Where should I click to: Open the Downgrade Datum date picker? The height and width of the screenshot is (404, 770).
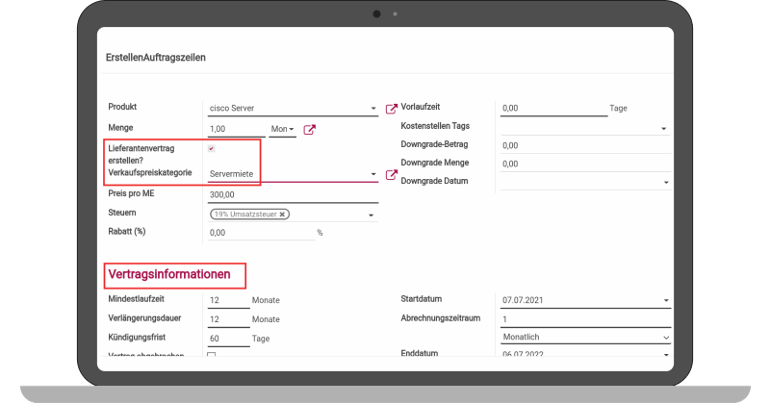pyautogui.click(x=666, y=183)
